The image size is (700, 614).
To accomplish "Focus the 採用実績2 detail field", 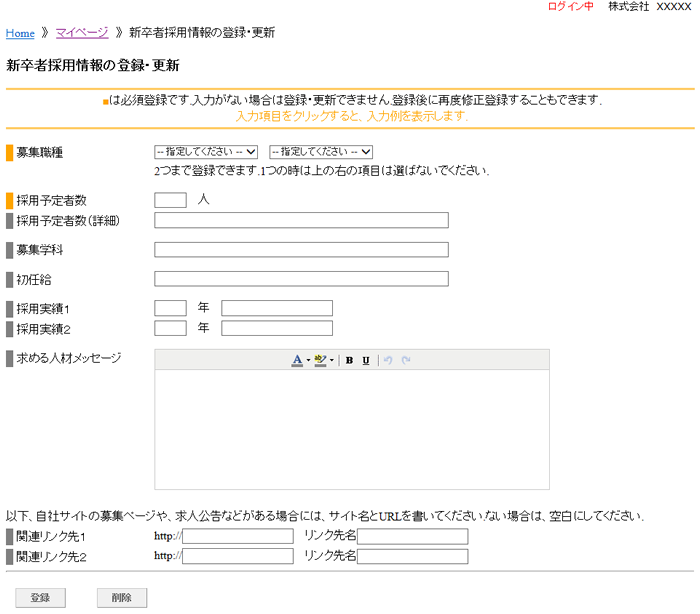I will pyautogui.click(x=277, y=328).
